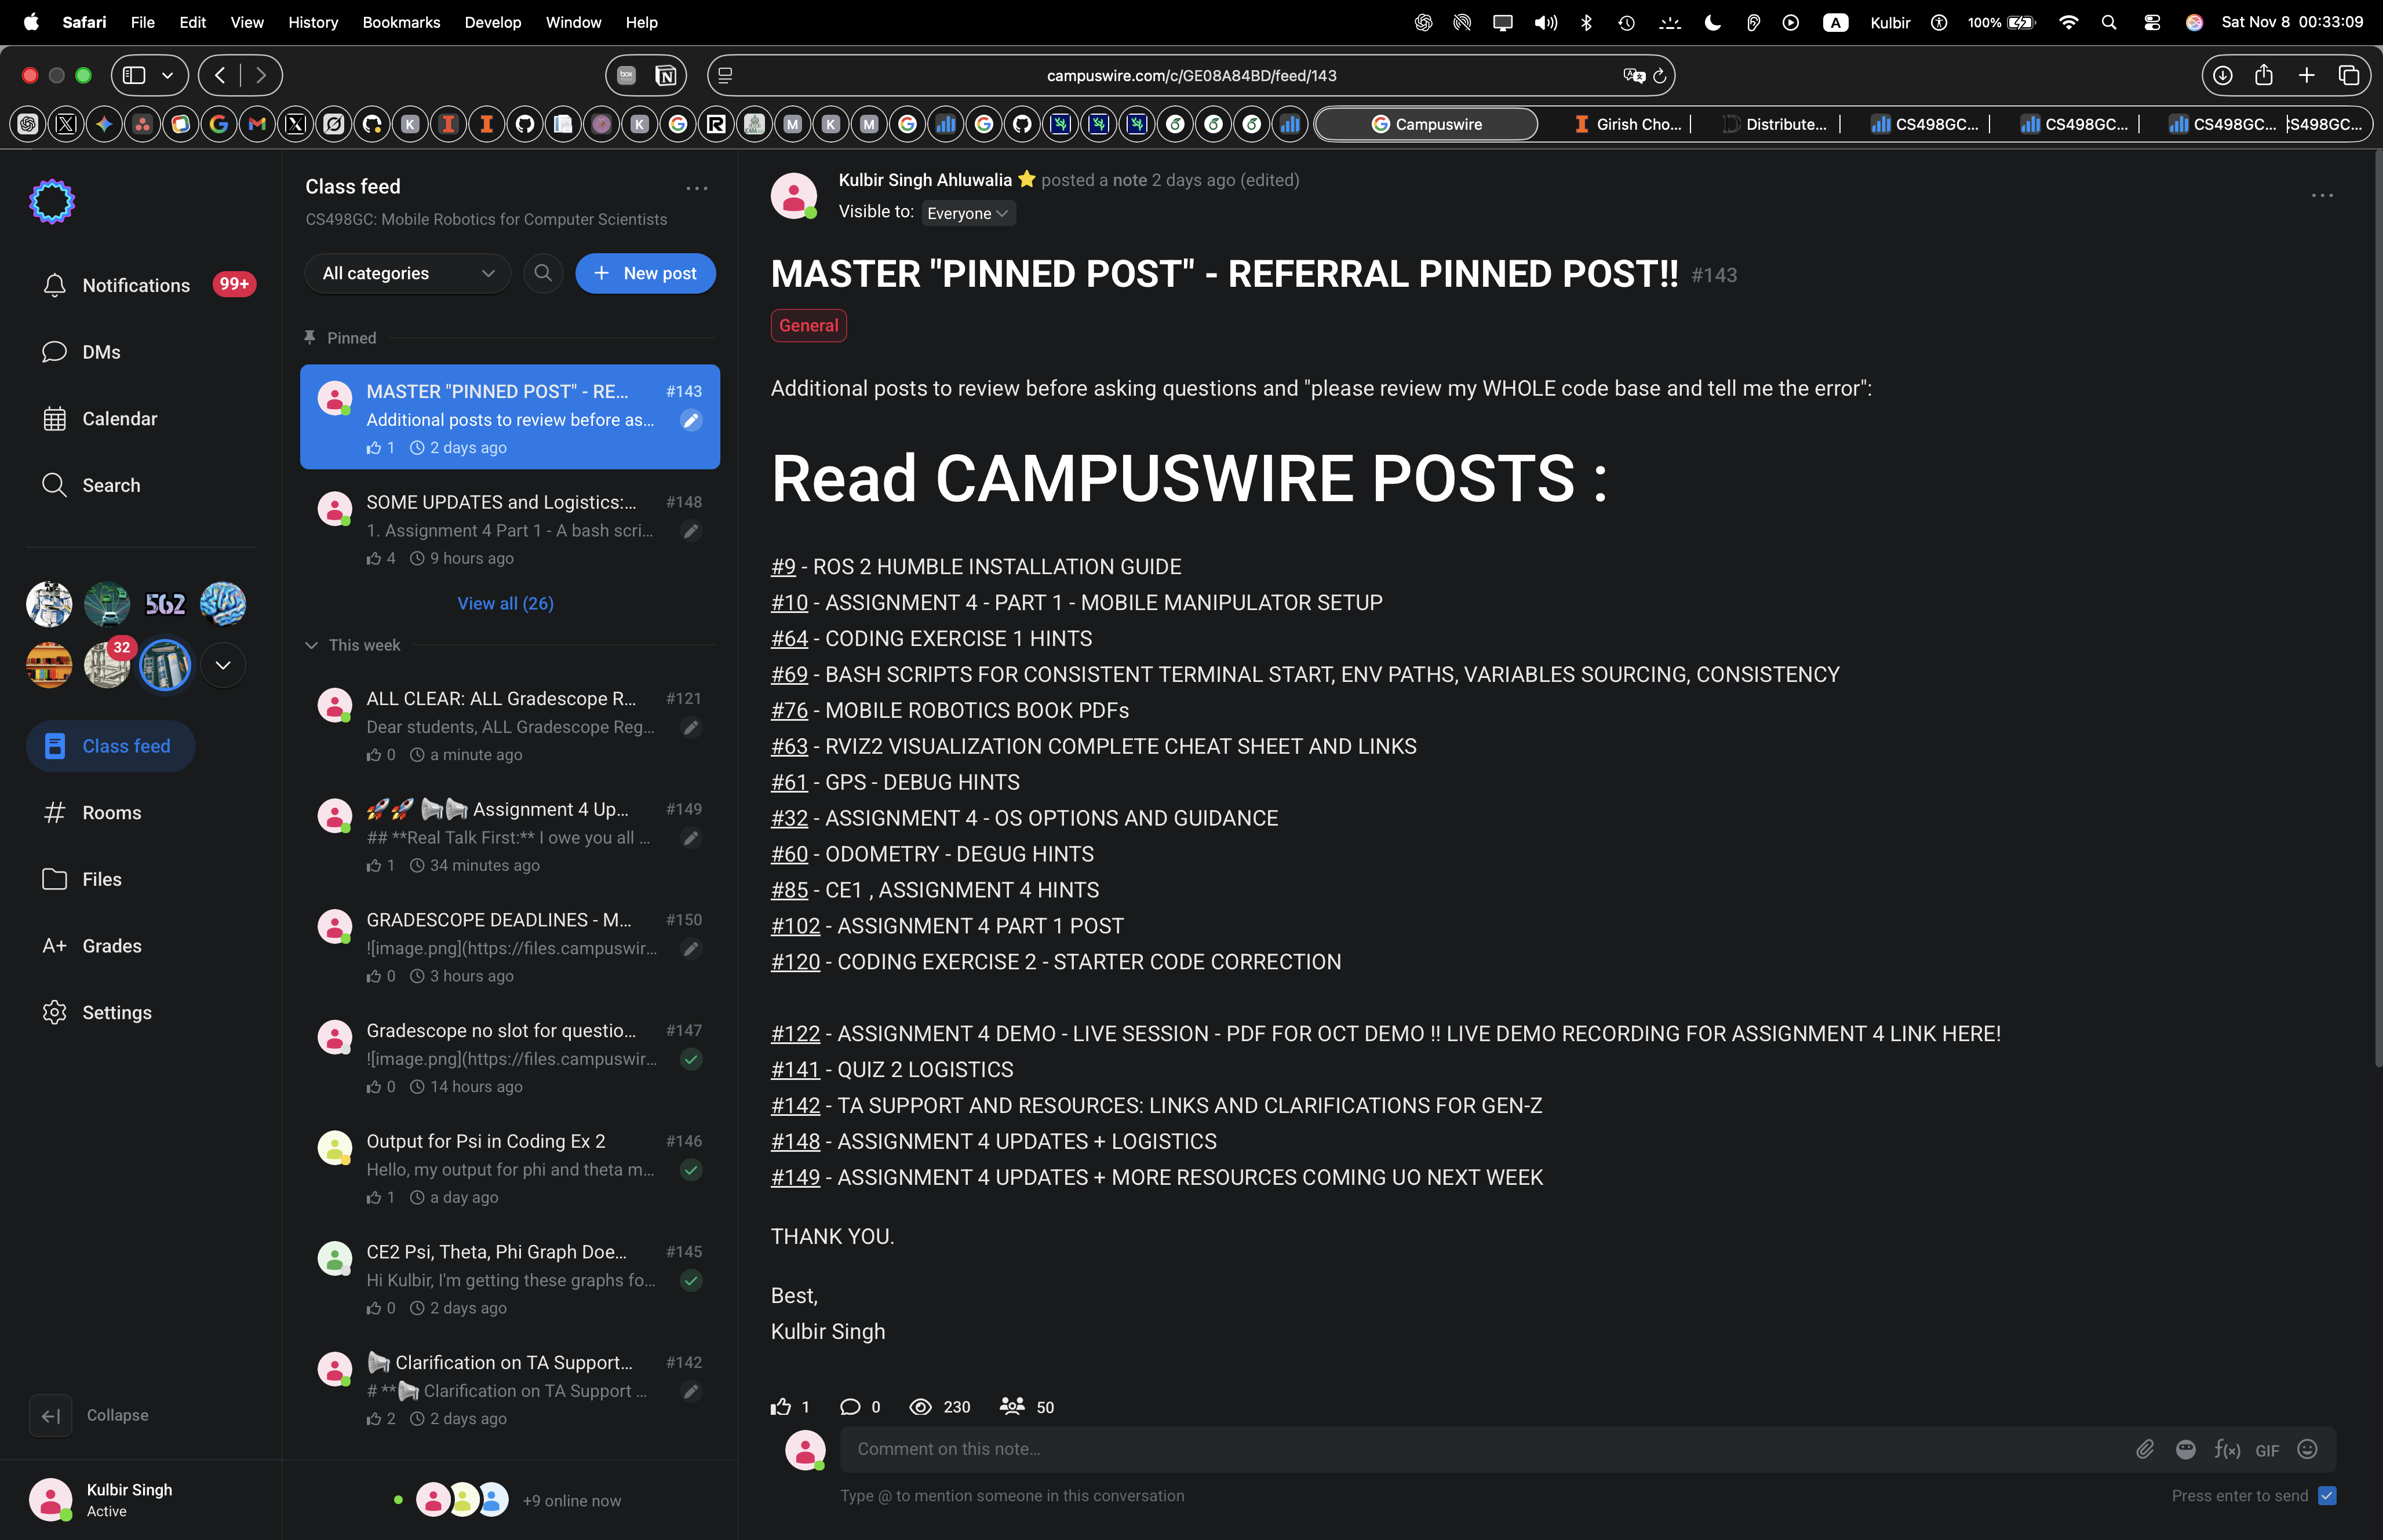Open macOS Control Center icon

click(x=2151, y=22)
